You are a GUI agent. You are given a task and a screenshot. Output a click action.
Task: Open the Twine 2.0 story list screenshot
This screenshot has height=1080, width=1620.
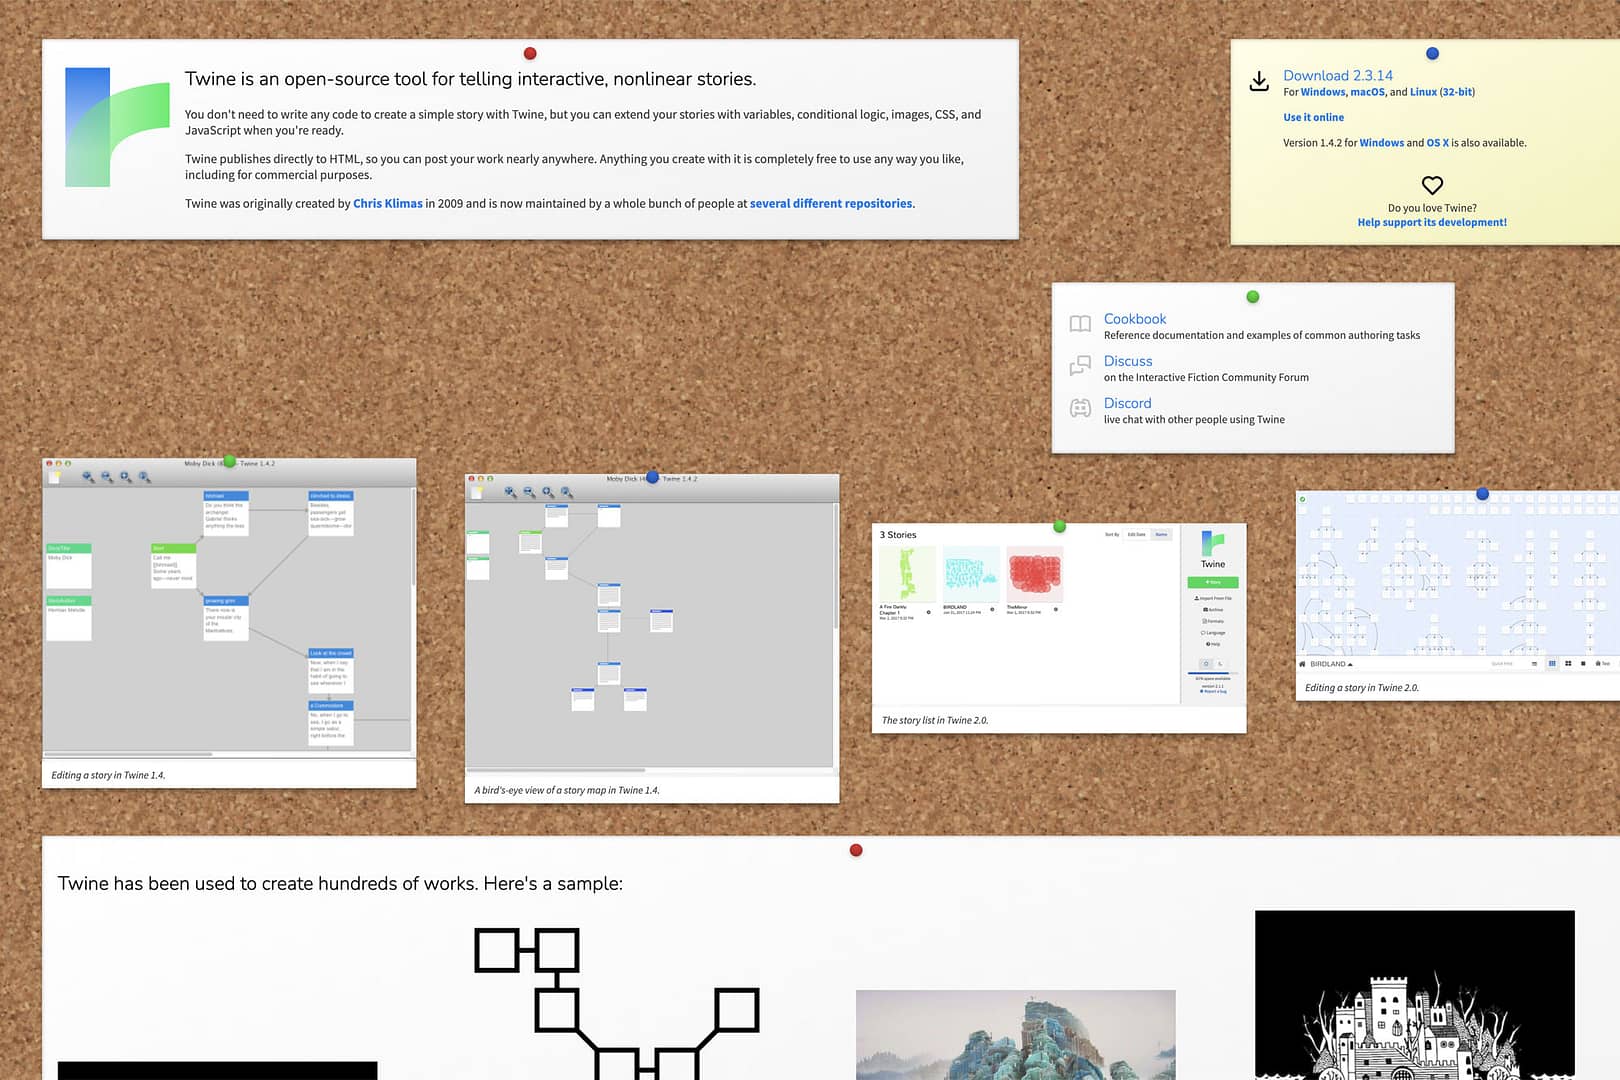pos(1059,614)
